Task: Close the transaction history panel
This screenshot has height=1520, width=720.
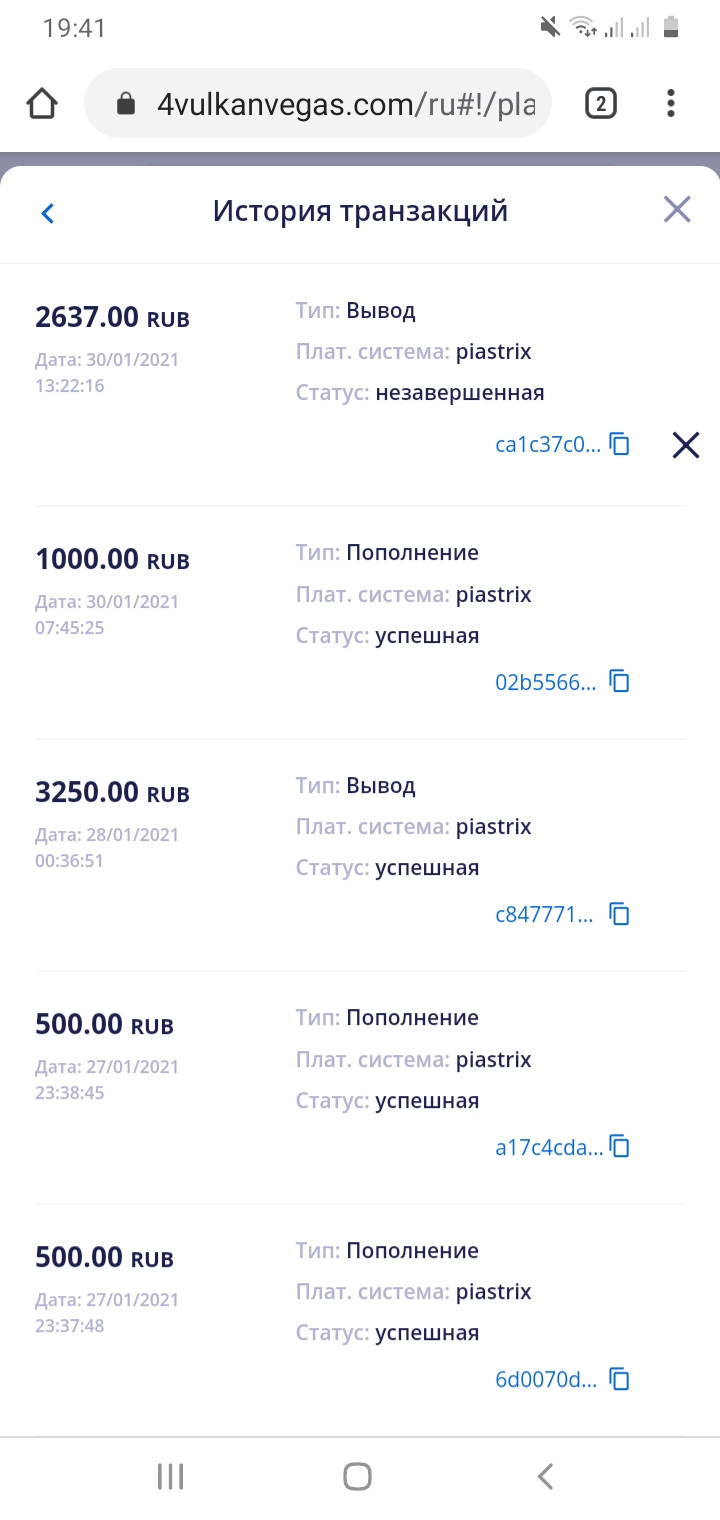Action: coord(677,210)
